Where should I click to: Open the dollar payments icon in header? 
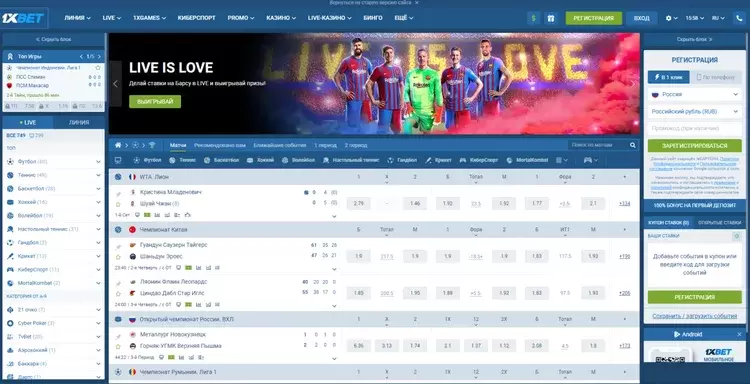[x=534, y=18]
